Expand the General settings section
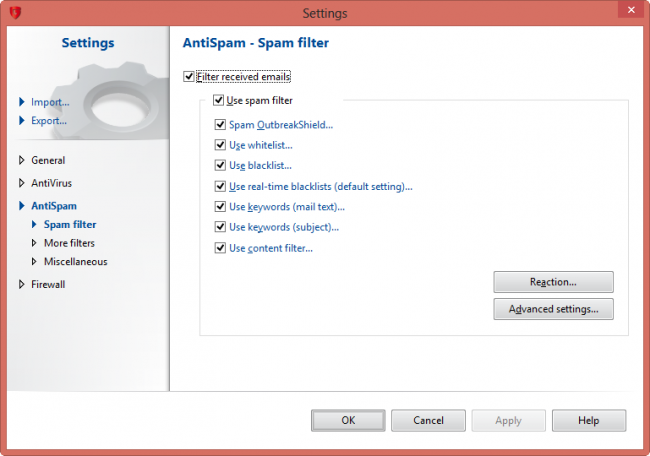The height and width of the screenshot is (456, 650). click(x=21, y=160)
